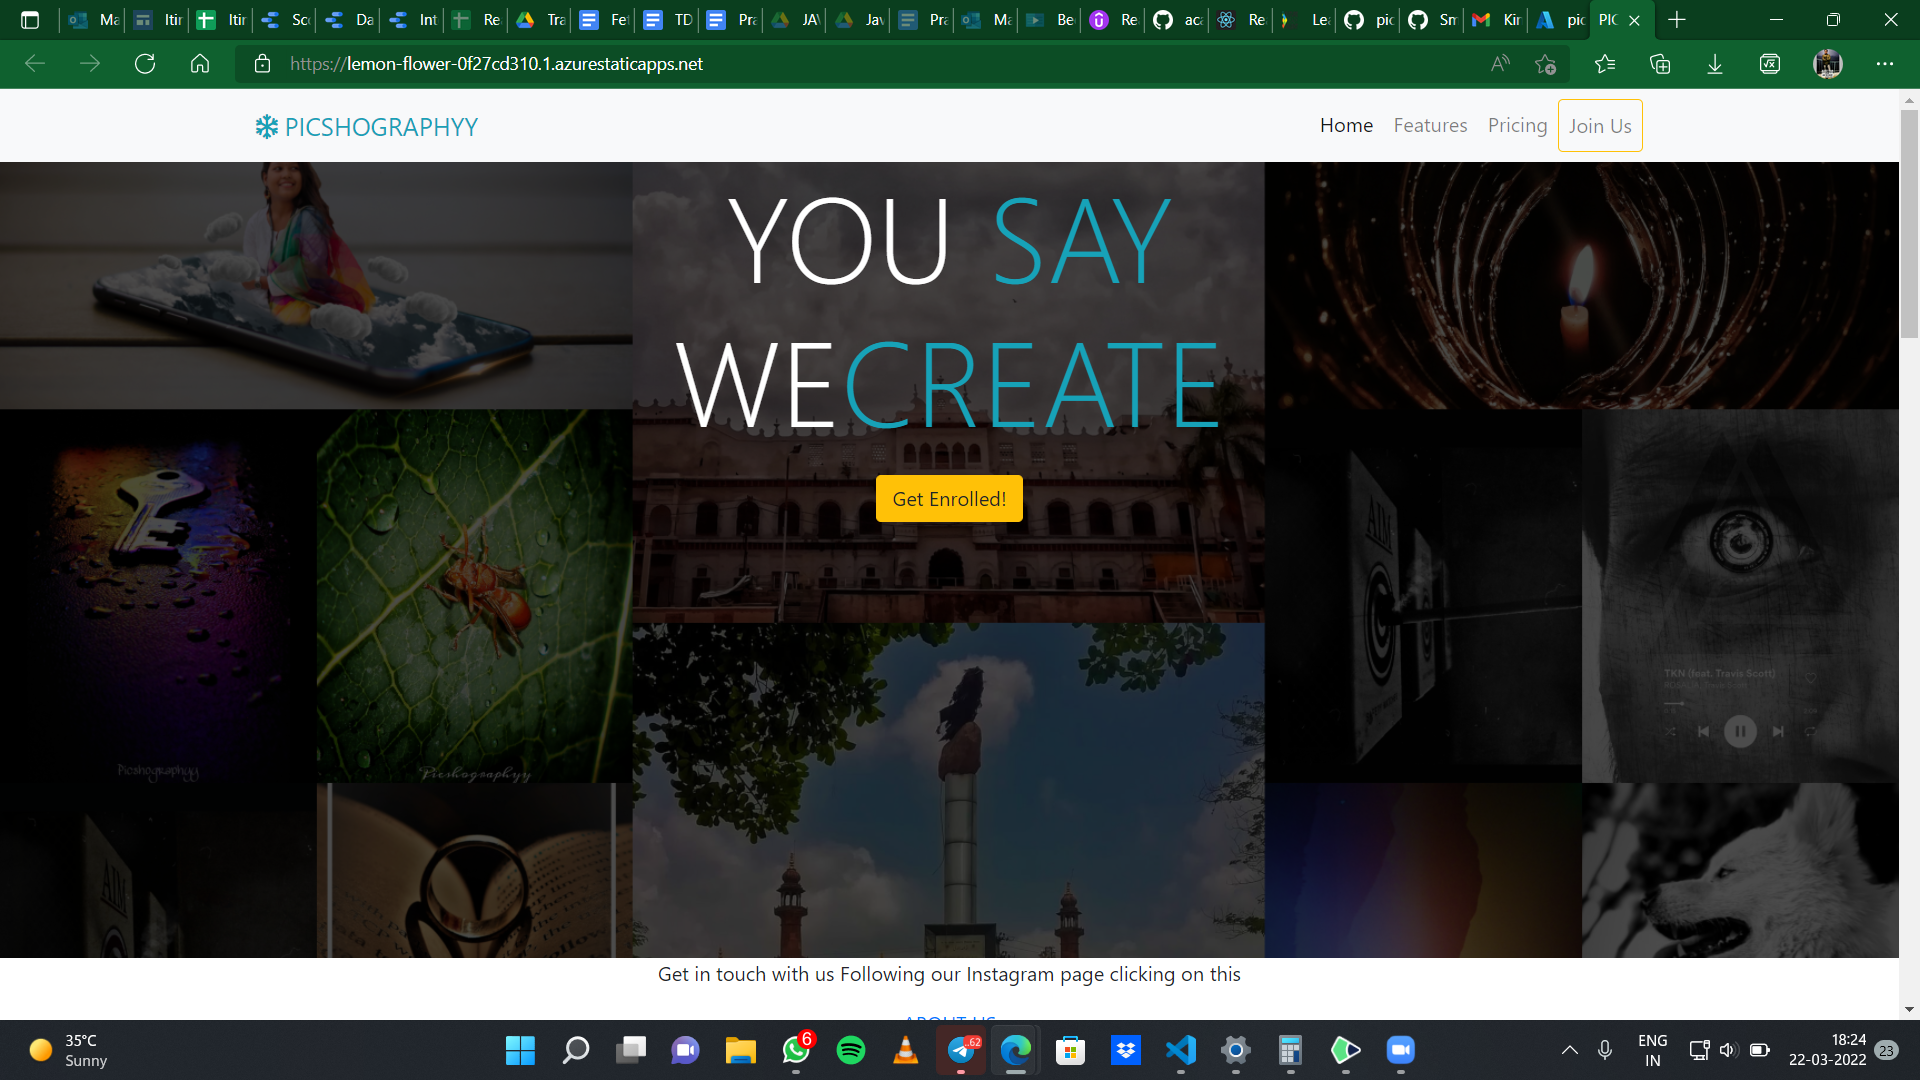
Task: Add this page to favorites star icon
Action: pos(1545,64)
